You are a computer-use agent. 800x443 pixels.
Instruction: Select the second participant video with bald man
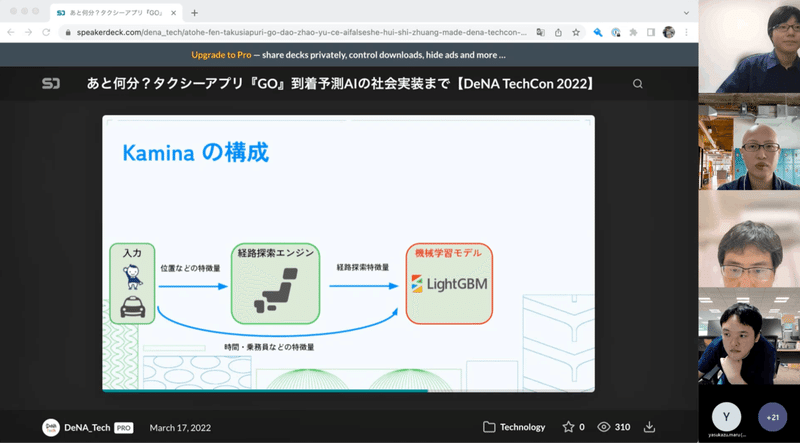click(749, 141)
